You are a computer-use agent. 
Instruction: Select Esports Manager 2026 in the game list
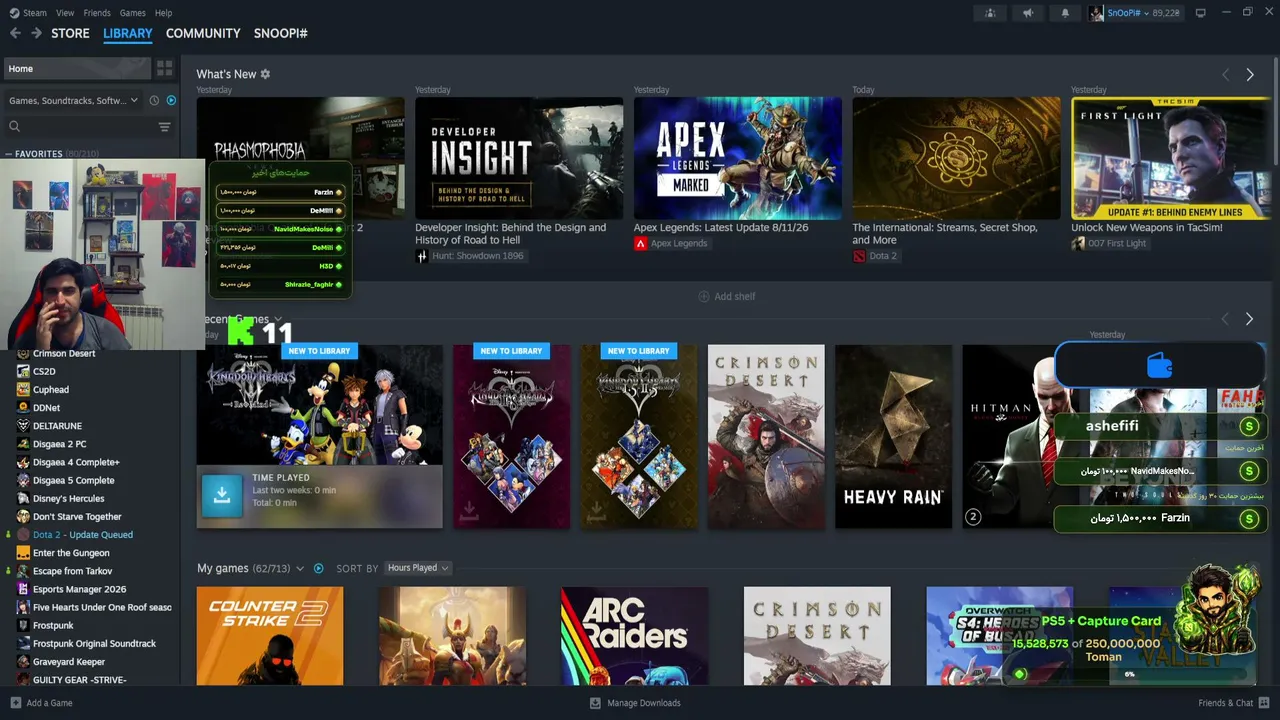tap(80, 590)
